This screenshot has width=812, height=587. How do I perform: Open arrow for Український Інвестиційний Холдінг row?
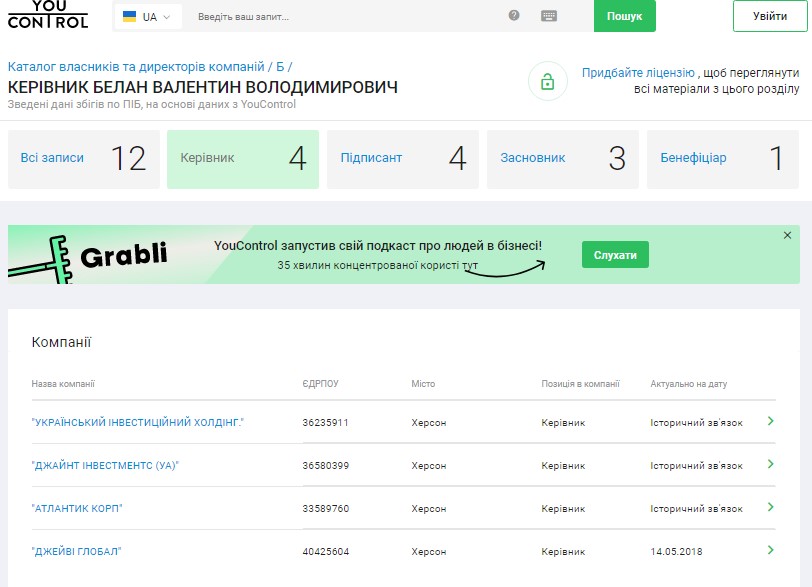click(x=770, y=421)
